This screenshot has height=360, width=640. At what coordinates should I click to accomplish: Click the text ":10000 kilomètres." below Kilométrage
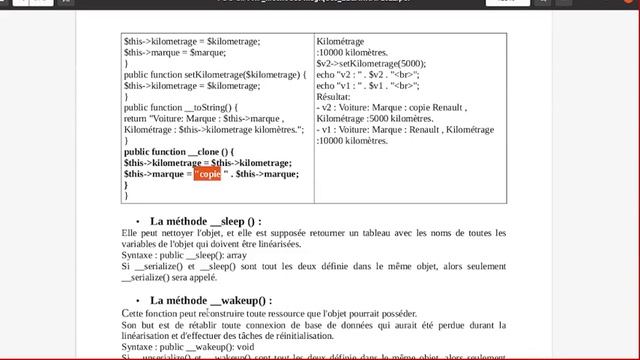coord(352,53)
